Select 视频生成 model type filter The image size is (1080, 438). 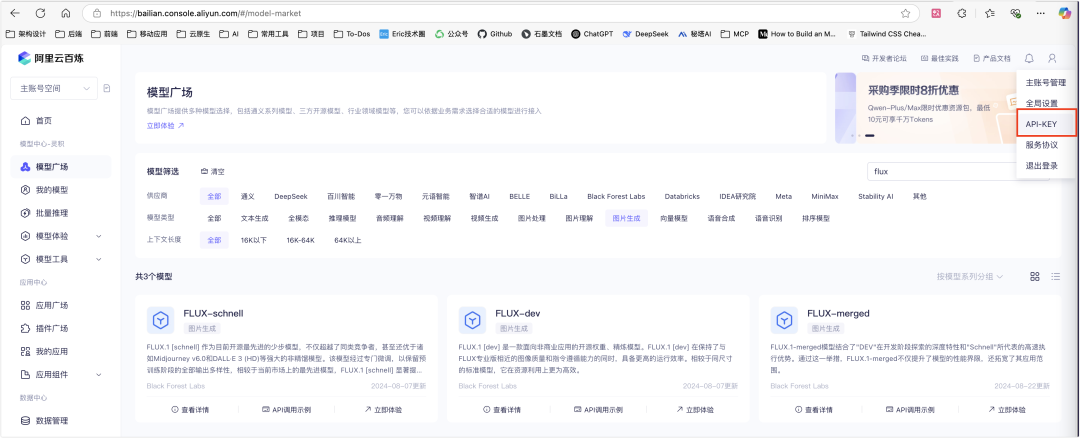[x=484, y=218]
